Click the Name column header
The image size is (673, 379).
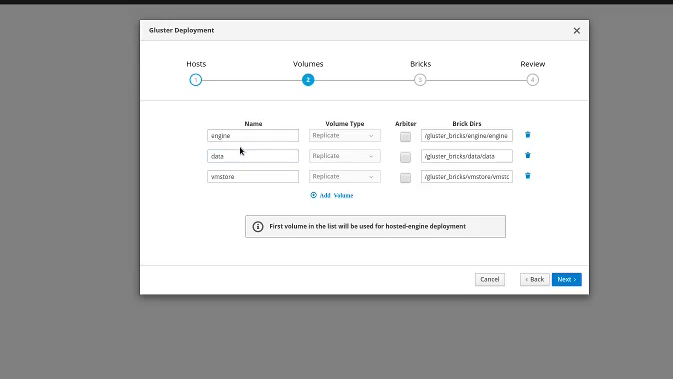(x=253, y=124)
